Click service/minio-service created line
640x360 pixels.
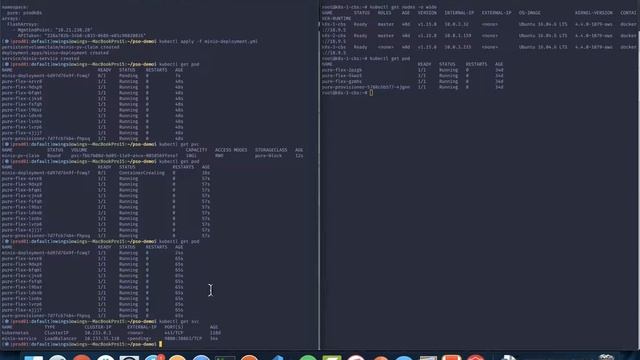(40, 58)
